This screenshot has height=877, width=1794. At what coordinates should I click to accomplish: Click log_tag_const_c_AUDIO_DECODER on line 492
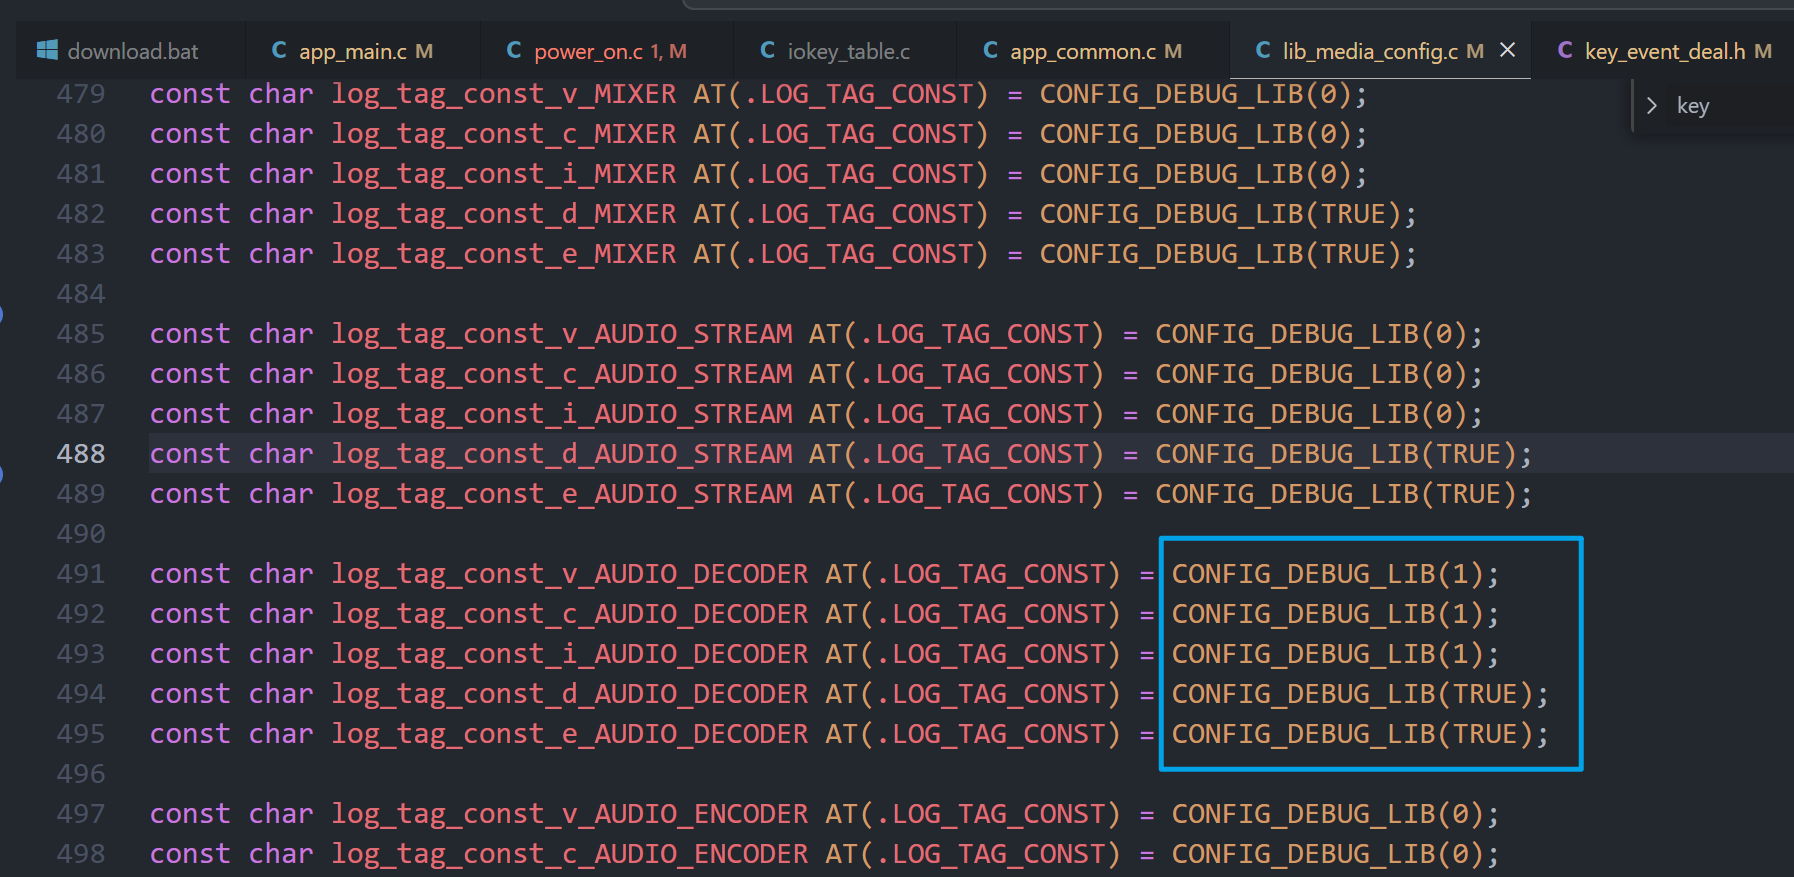570,614
